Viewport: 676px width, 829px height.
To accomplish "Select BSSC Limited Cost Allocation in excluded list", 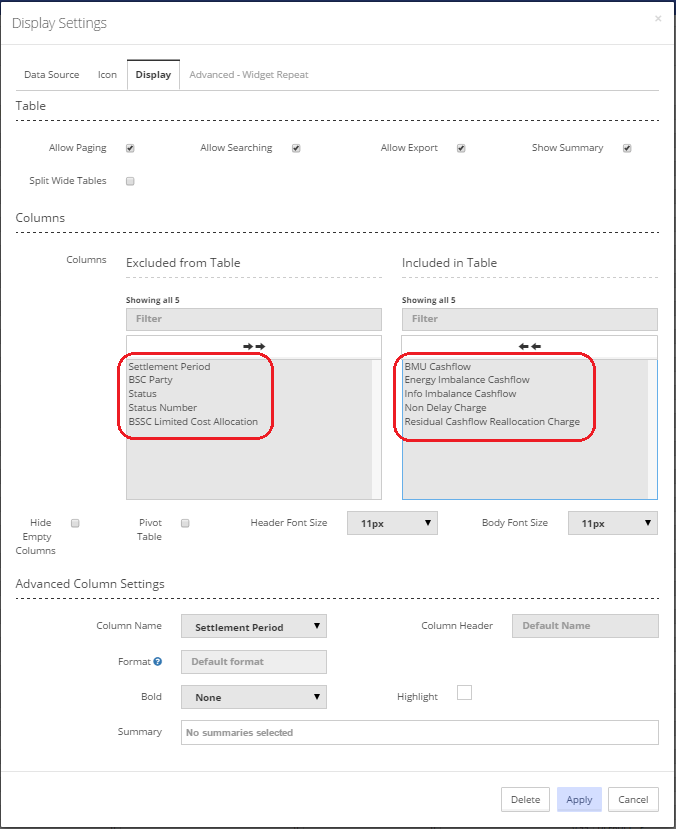I will [193, 422].
